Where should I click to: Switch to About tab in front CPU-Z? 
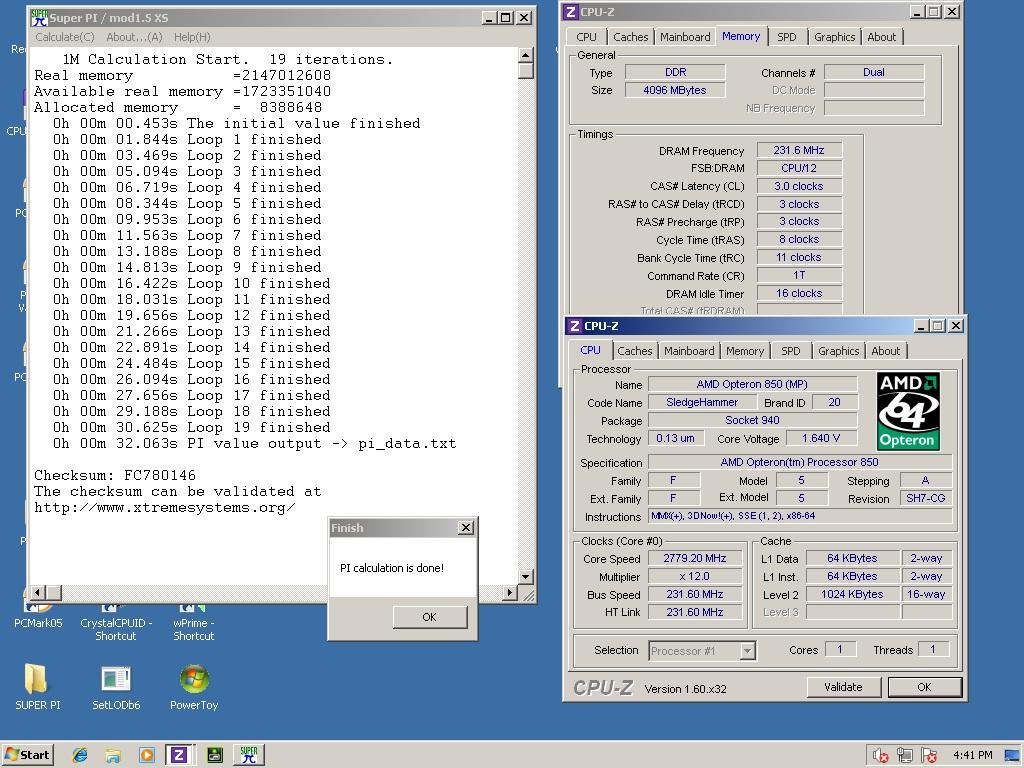tap(886, 351)
